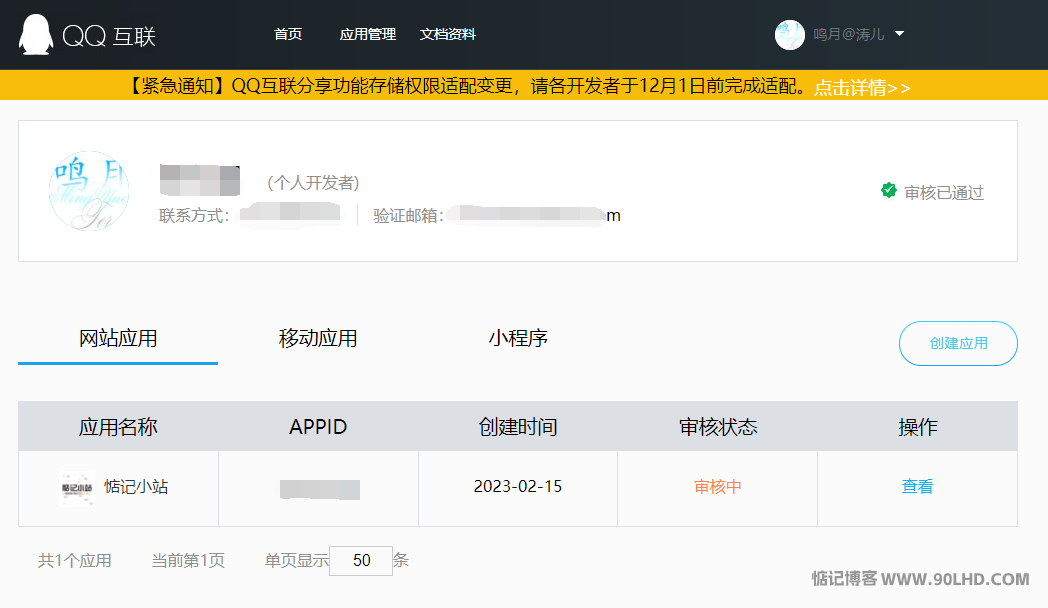1048x608 pixels.
Task: Click the 审核中 status text
Action: tap(718, 486)
